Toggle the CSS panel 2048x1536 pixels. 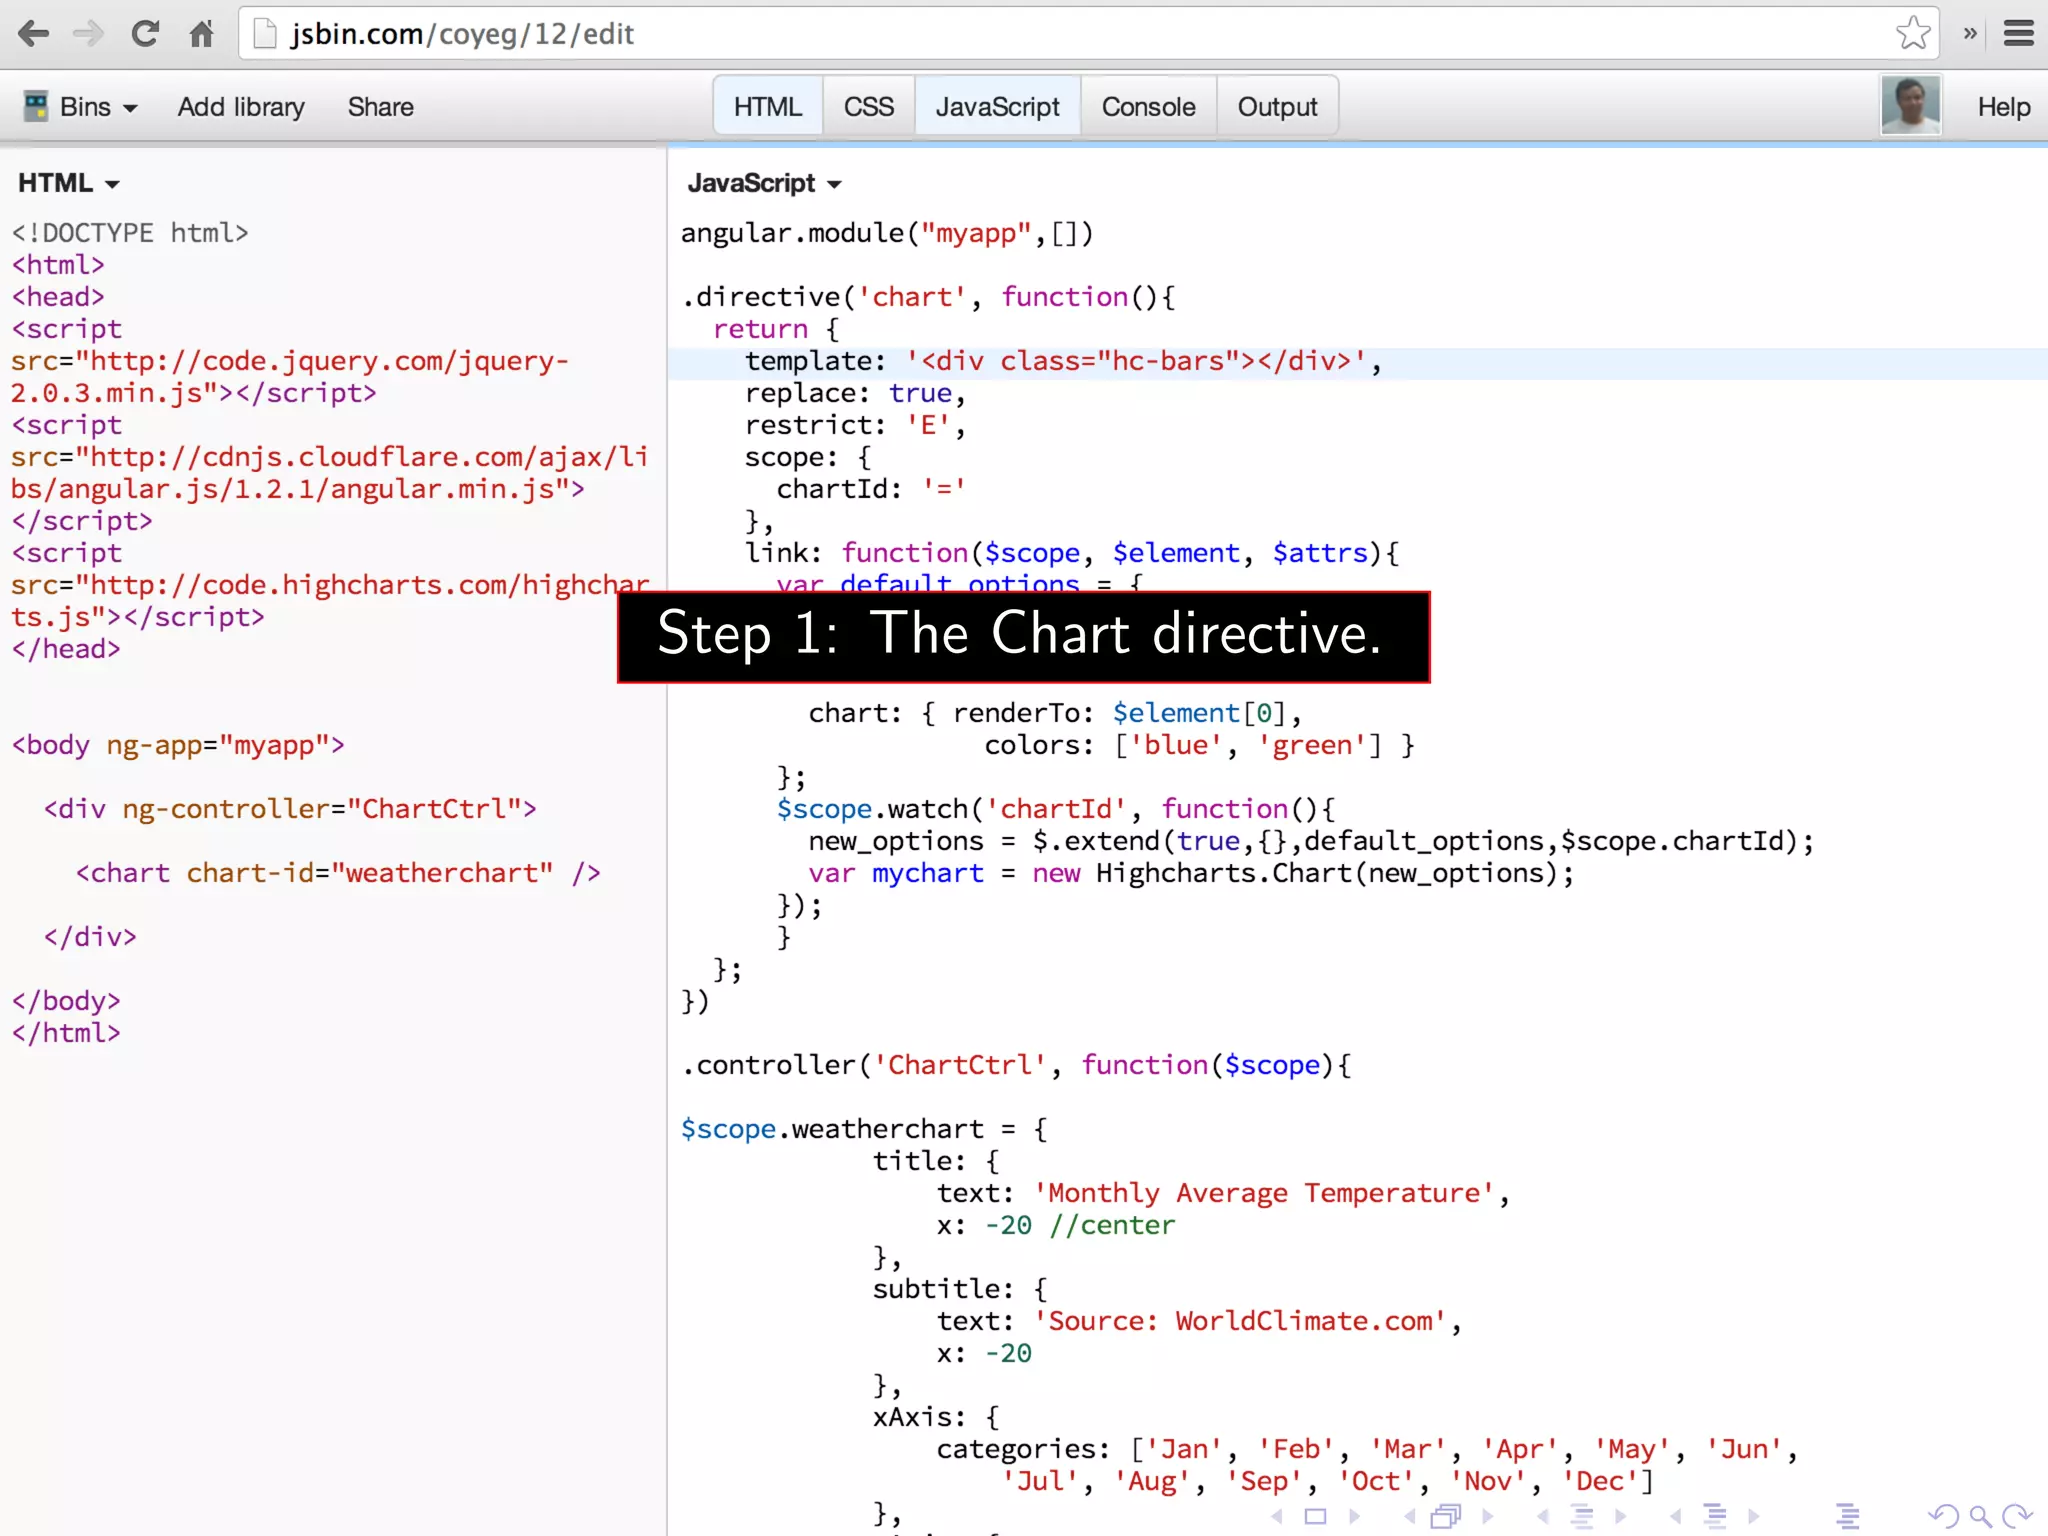868,107
